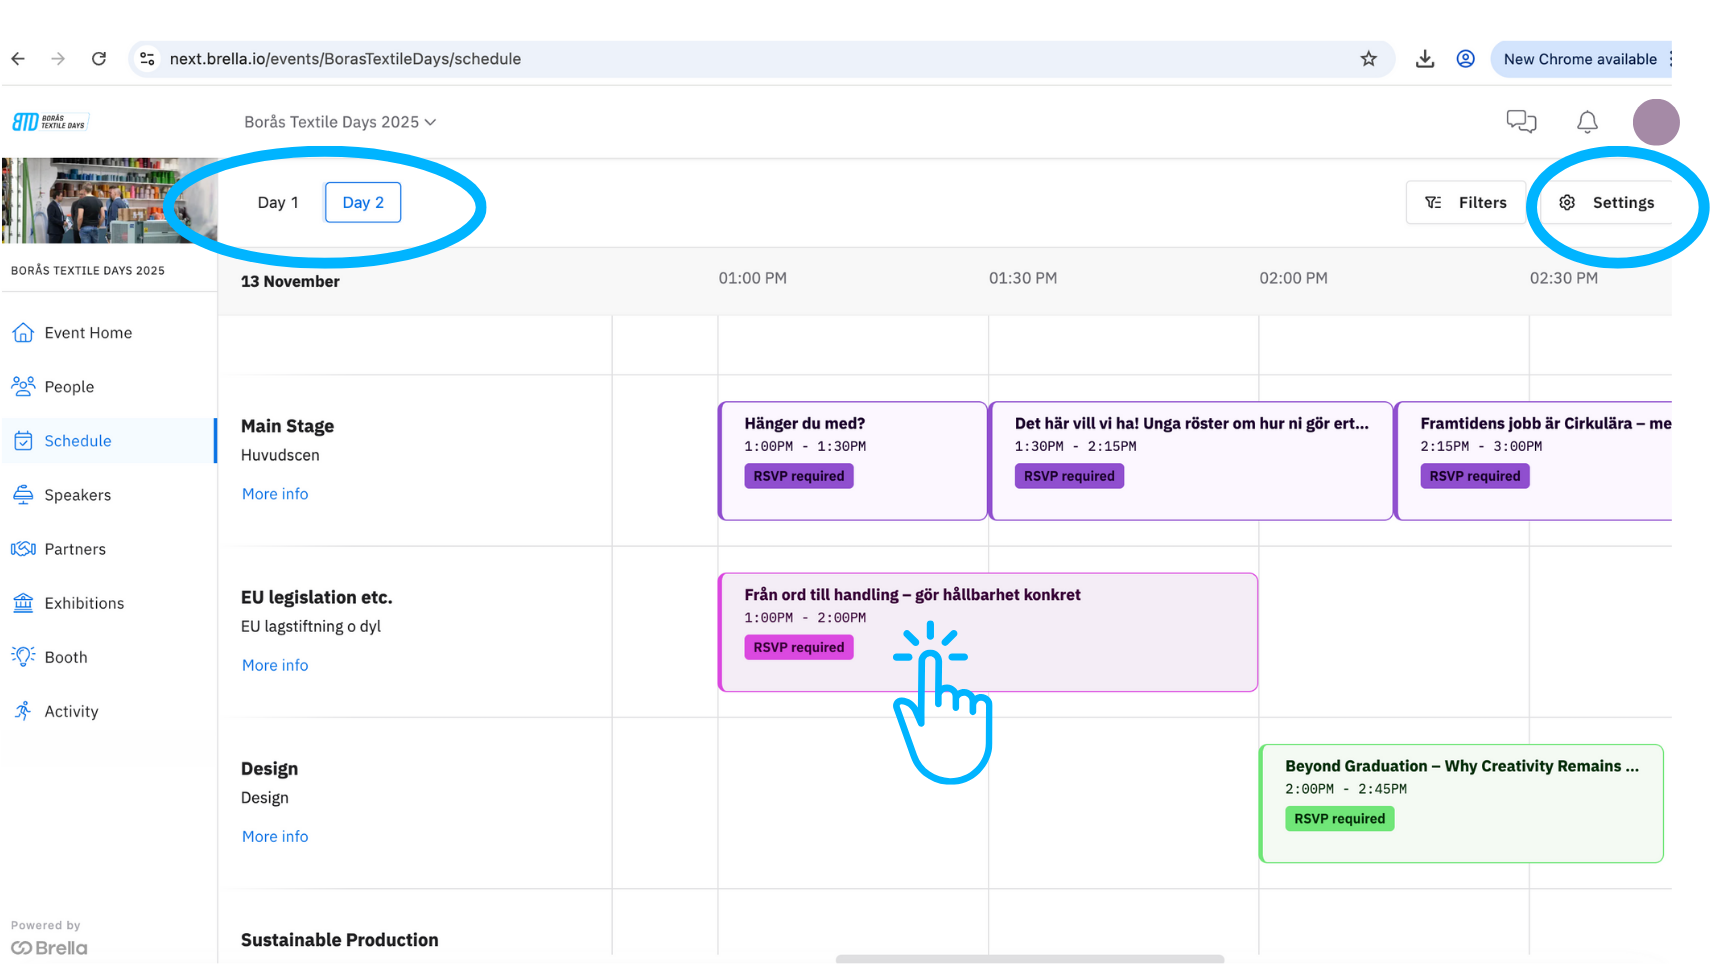
Task: Open Chrome downloads icon
Action: (1424, 59)
